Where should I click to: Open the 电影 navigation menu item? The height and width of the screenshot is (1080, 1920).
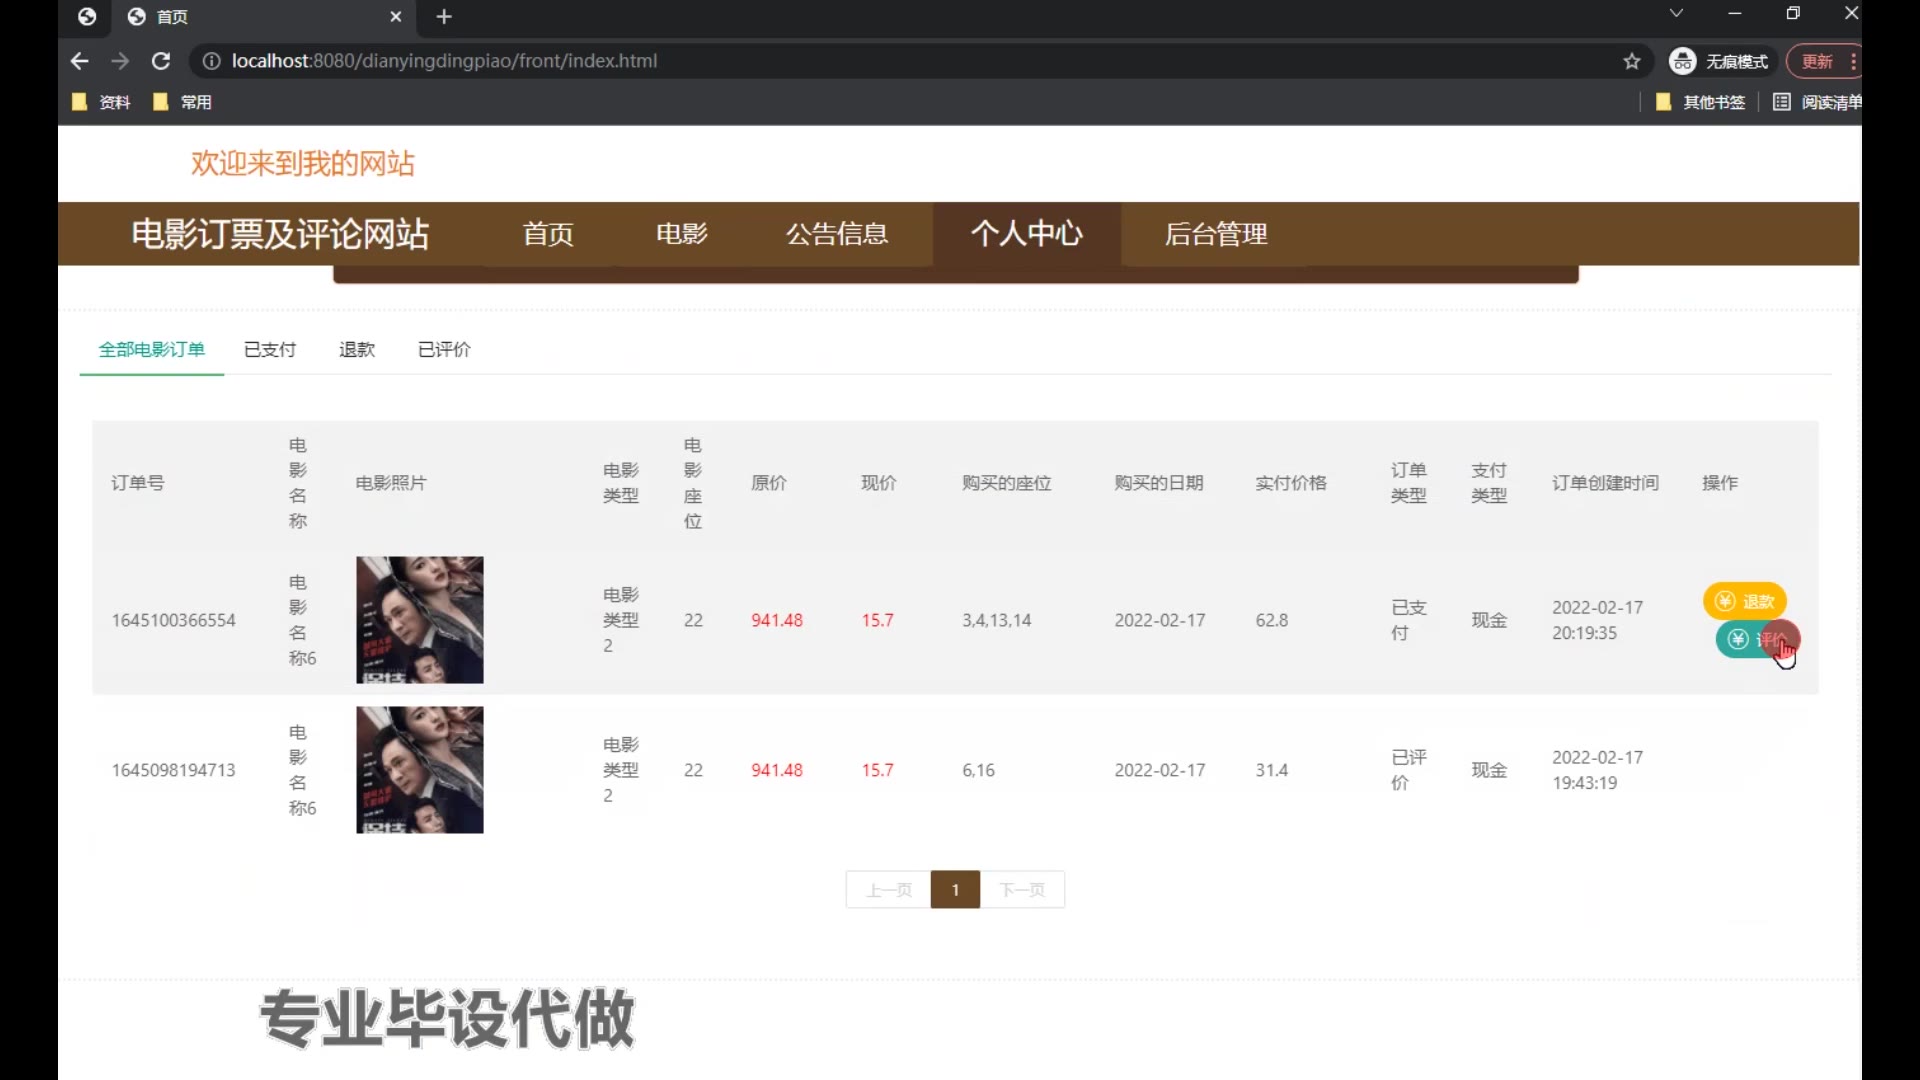tap(682, 234)
